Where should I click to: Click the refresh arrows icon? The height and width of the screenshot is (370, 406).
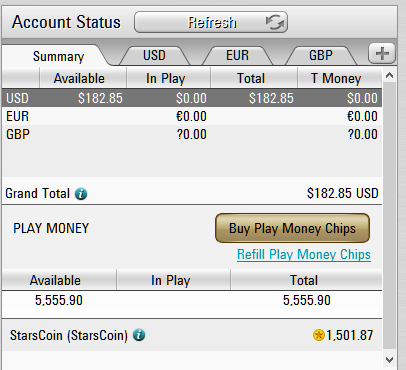[275, 22]
